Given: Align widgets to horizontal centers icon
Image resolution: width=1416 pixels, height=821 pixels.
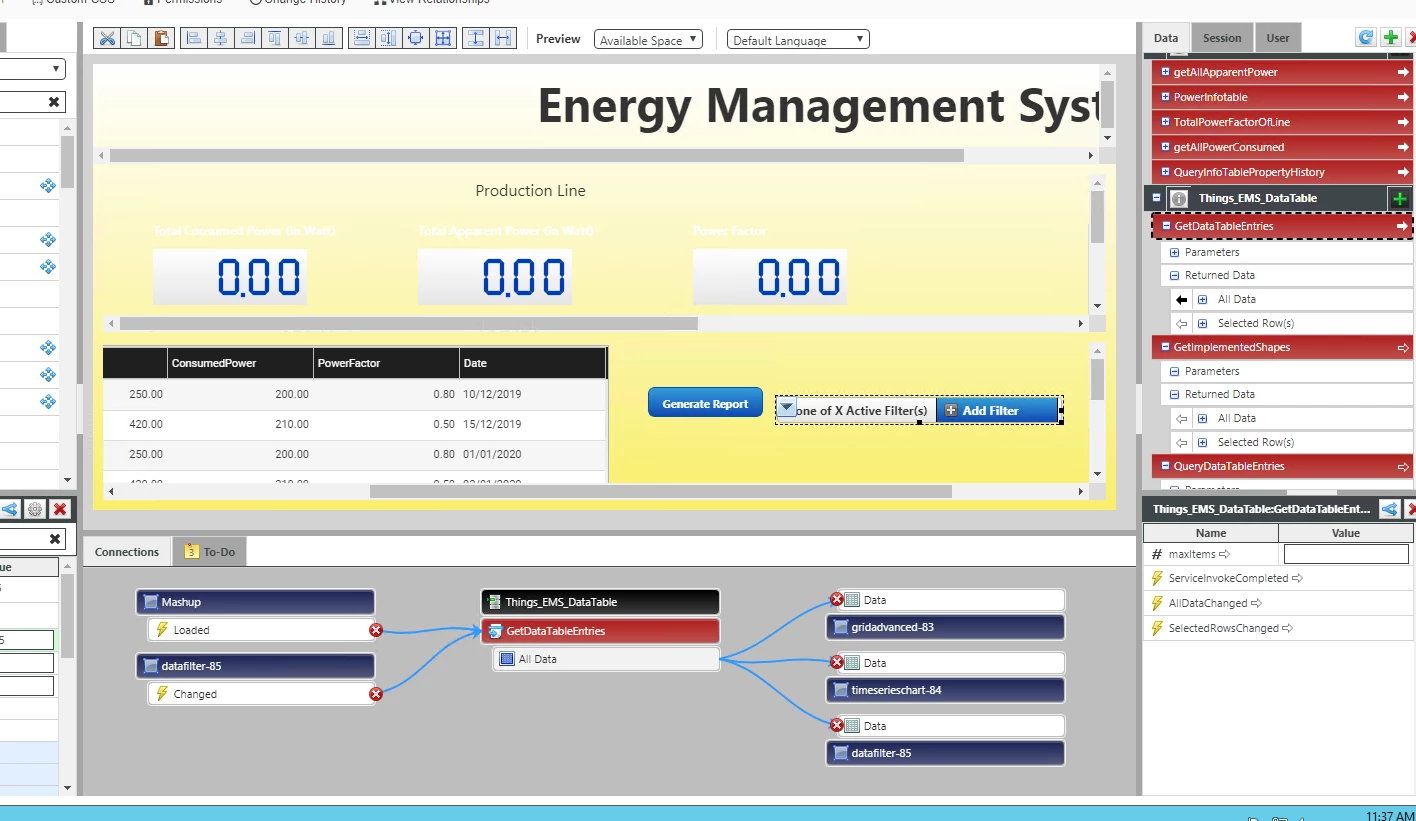Looking at the screenshot, I should pos(221,39).
